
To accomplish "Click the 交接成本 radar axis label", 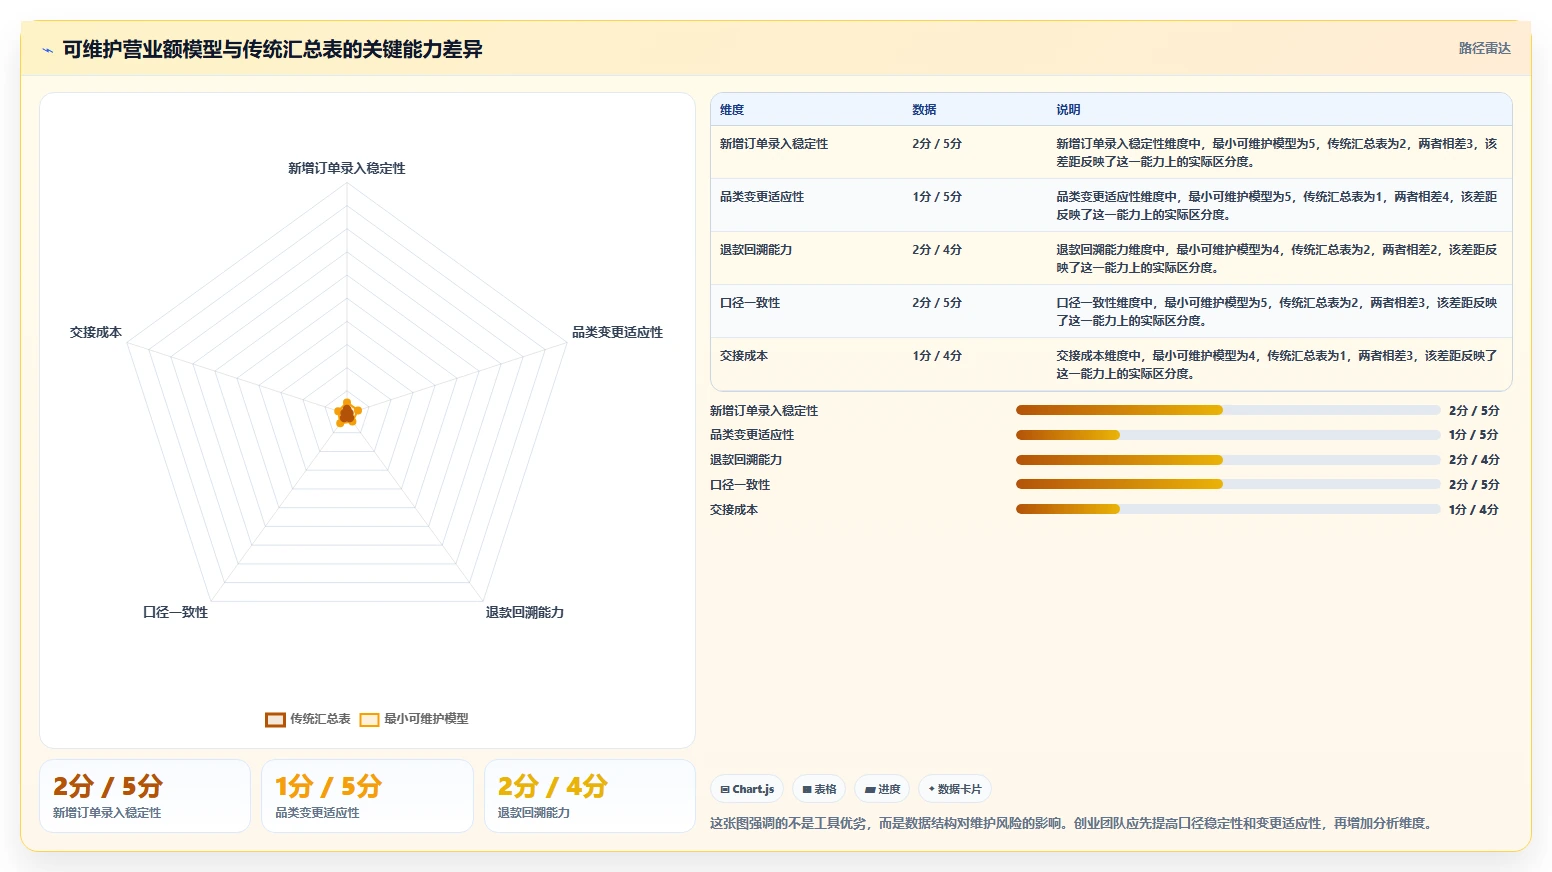I will pos(96,332).
